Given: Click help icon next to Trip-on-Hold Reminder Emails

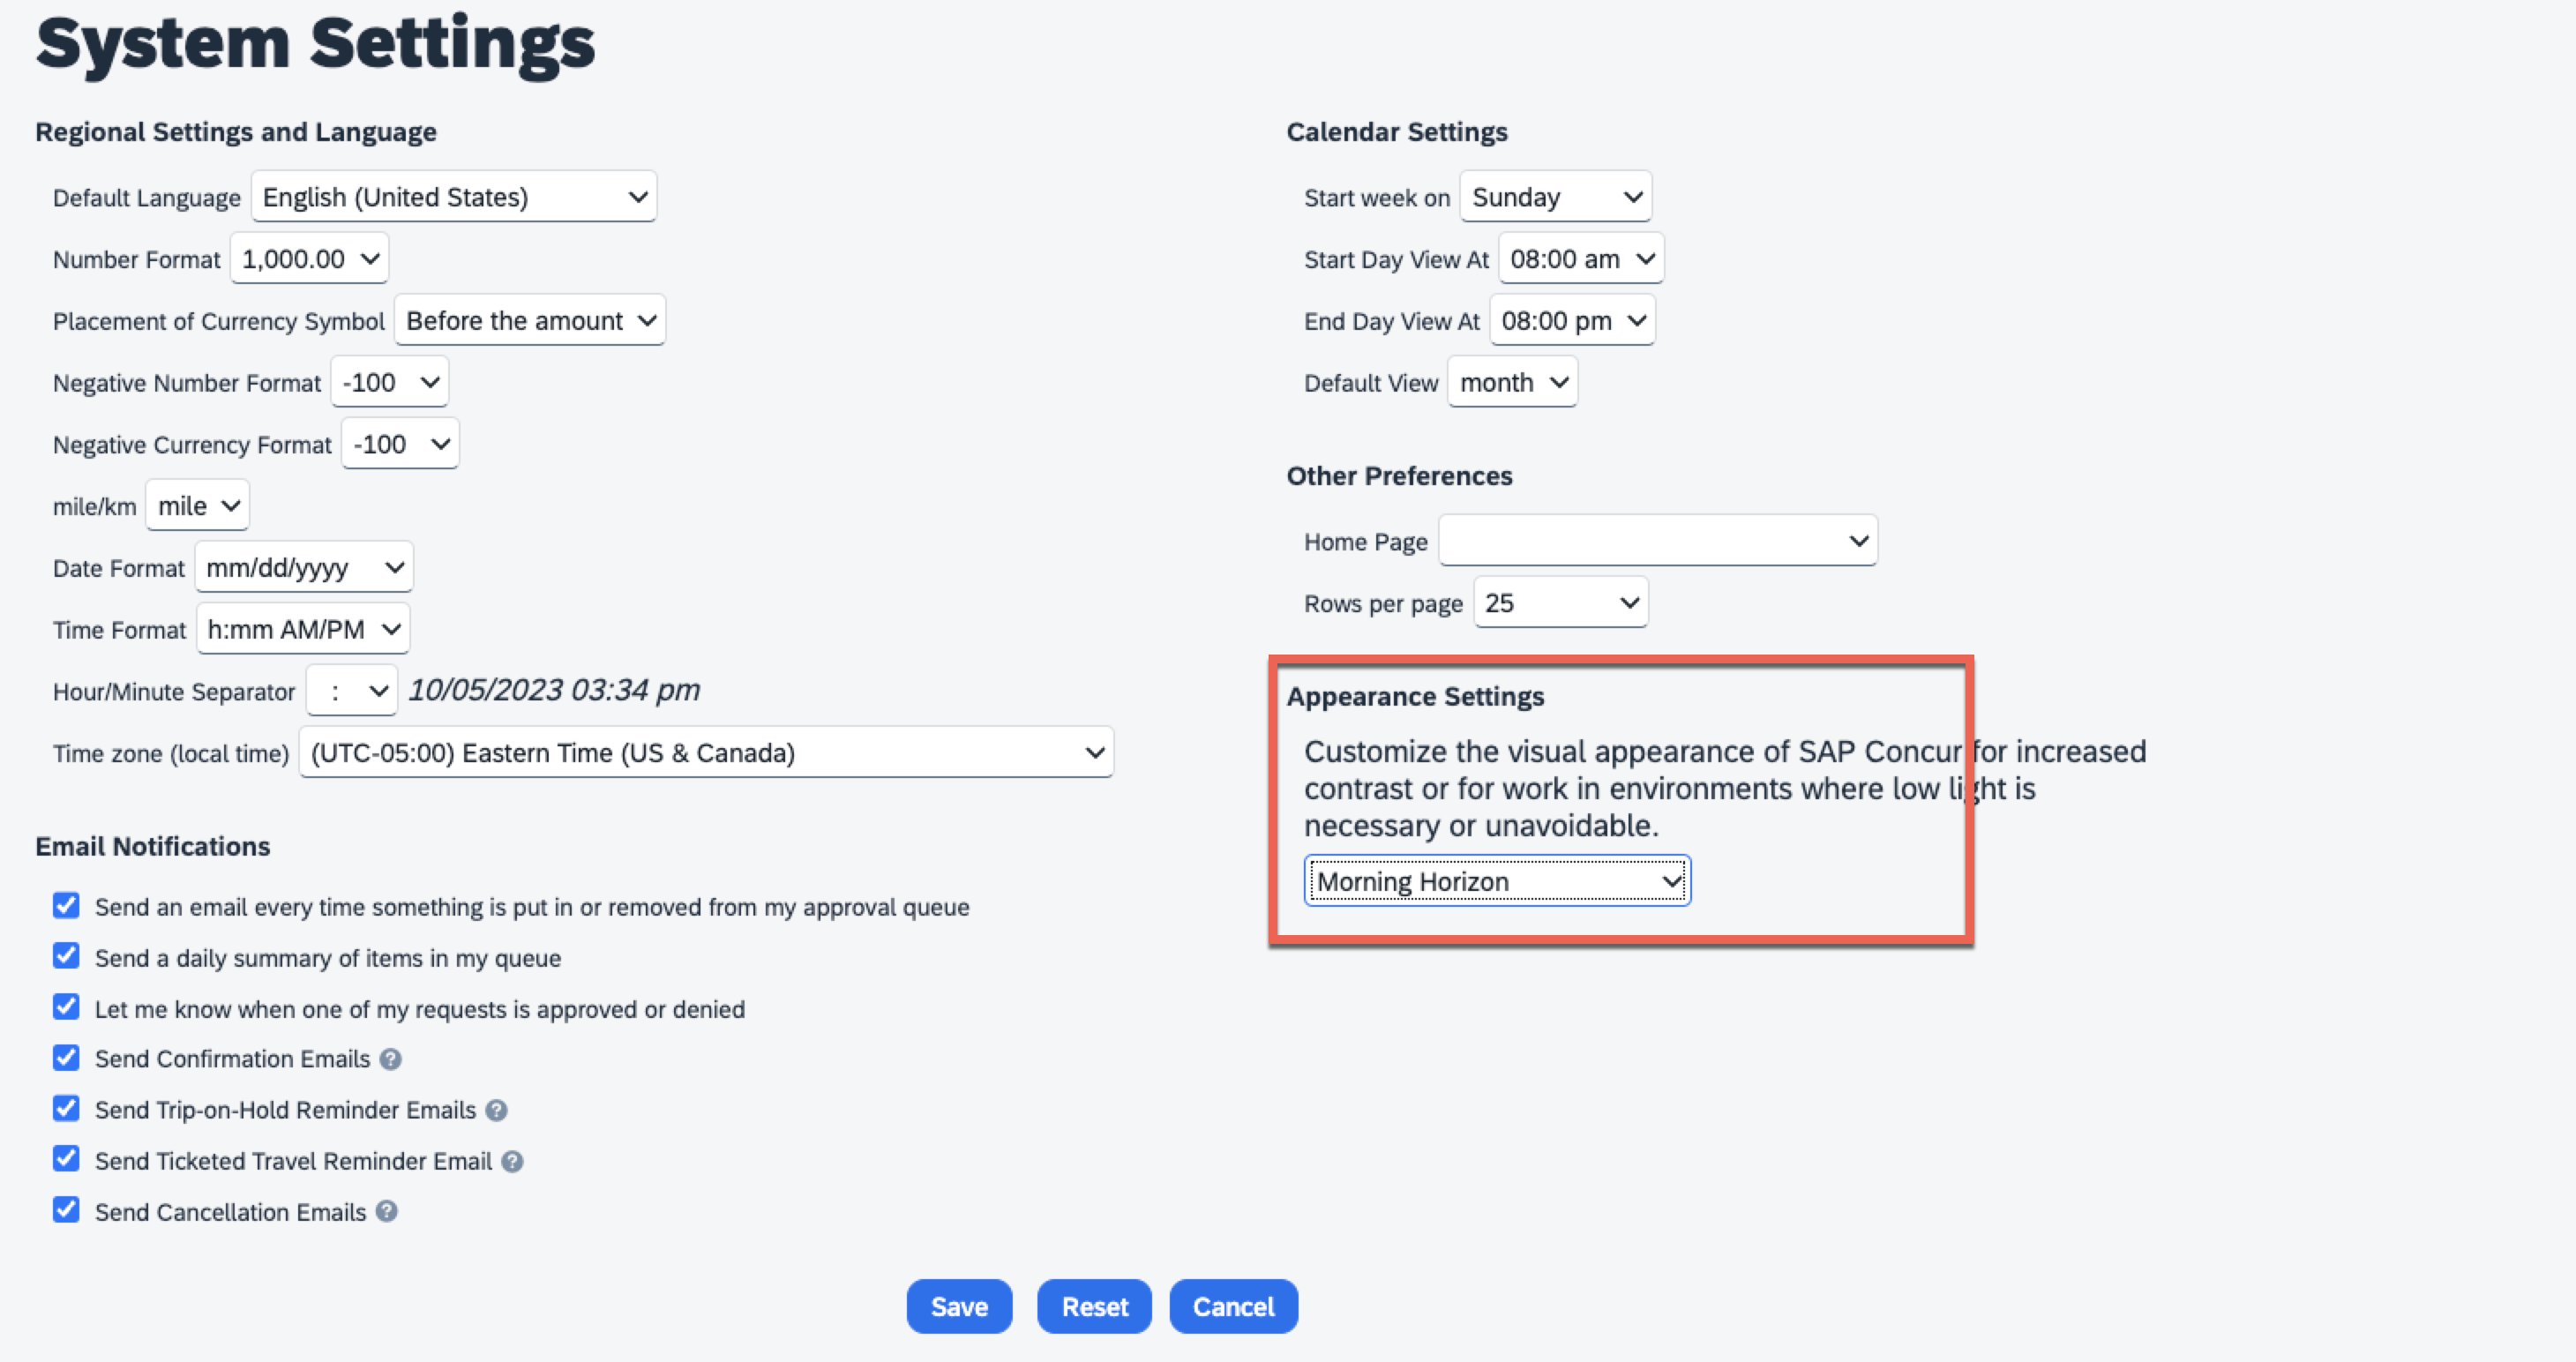Looking at the screenshot, I should pos(496,1110).
